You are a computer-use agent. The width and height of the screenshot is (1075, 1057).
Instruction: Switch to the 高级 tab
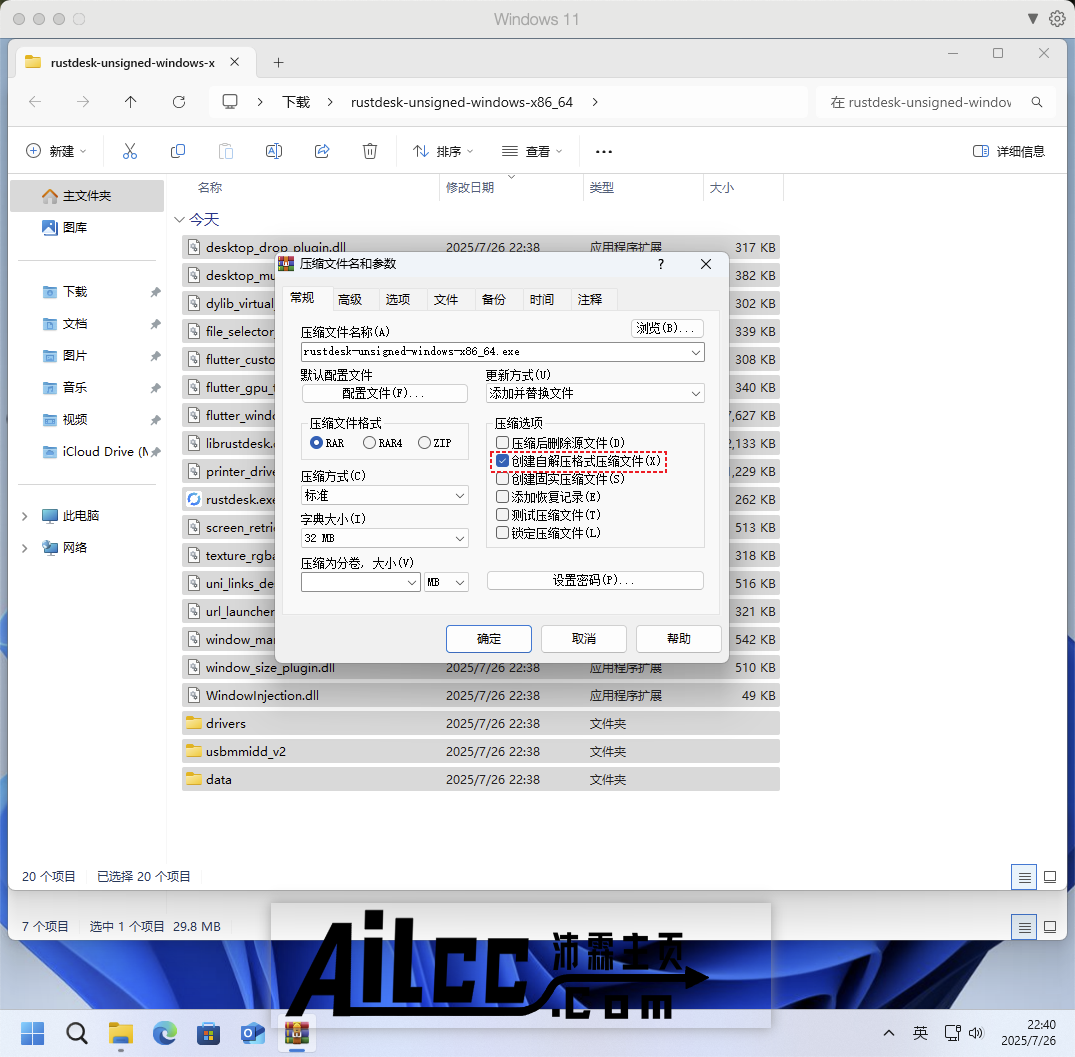350,300
